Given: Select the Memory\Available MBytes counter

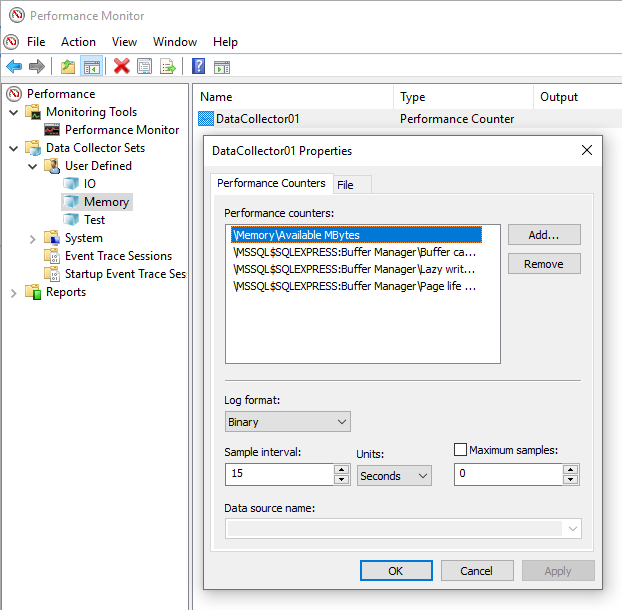Looking at the screenshot, I should (356, 235).
